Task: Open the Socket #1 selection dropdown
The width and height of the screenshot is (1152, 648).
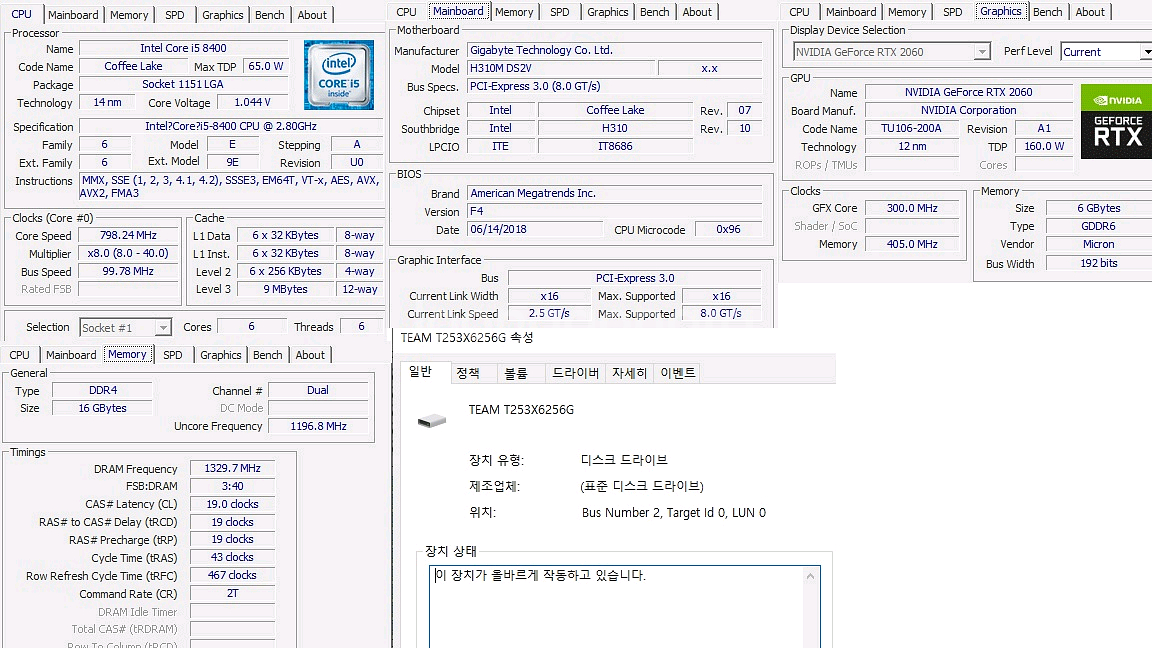Action: pyautogui.click(x=162, y=328)
